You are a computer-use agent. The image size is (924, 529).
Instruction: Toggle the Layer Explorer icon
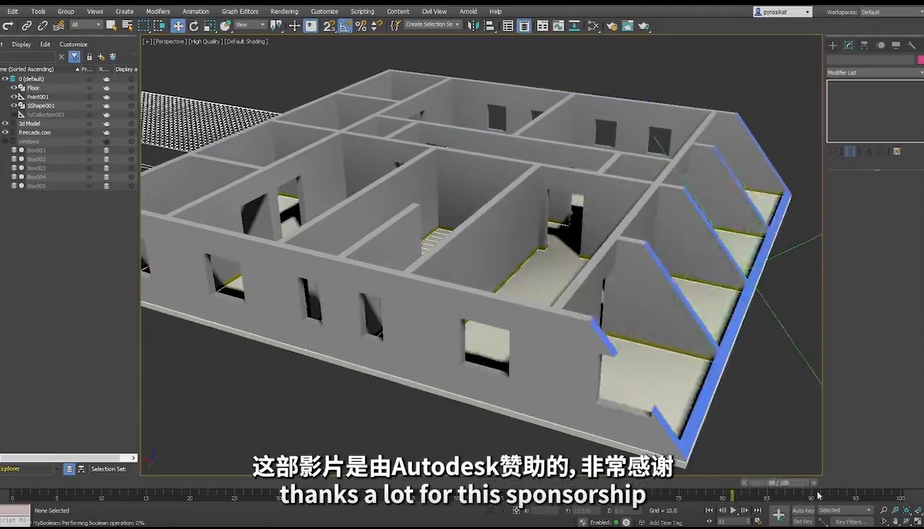pos(524,25)
